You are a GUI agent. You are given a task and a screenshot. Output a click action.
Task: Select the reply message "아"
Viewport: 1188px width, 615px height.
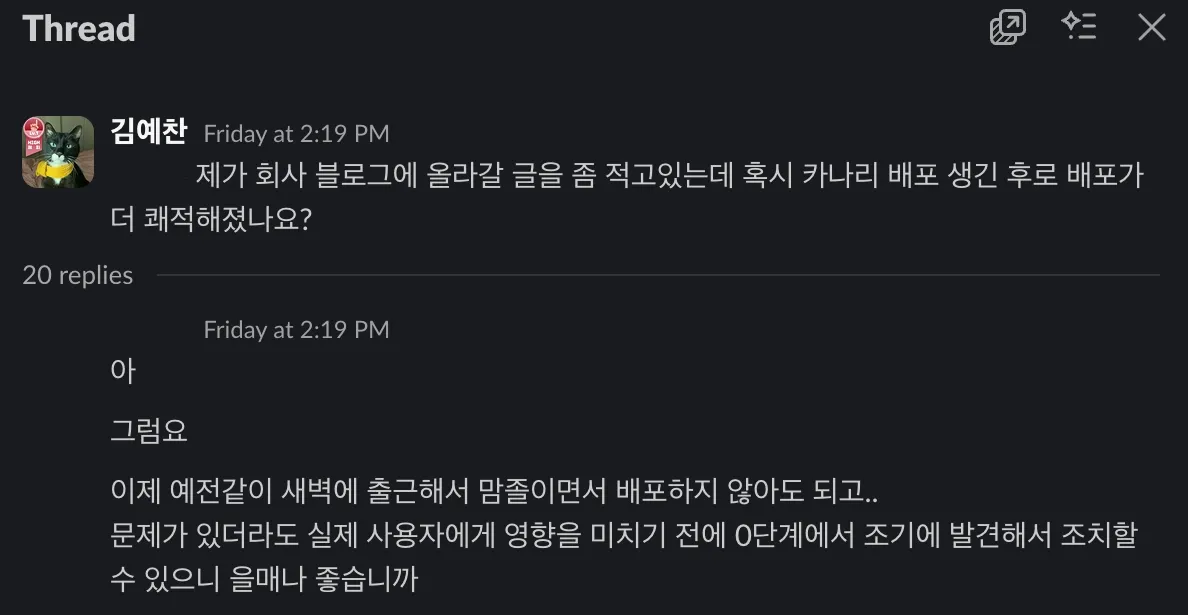(123, 371)
